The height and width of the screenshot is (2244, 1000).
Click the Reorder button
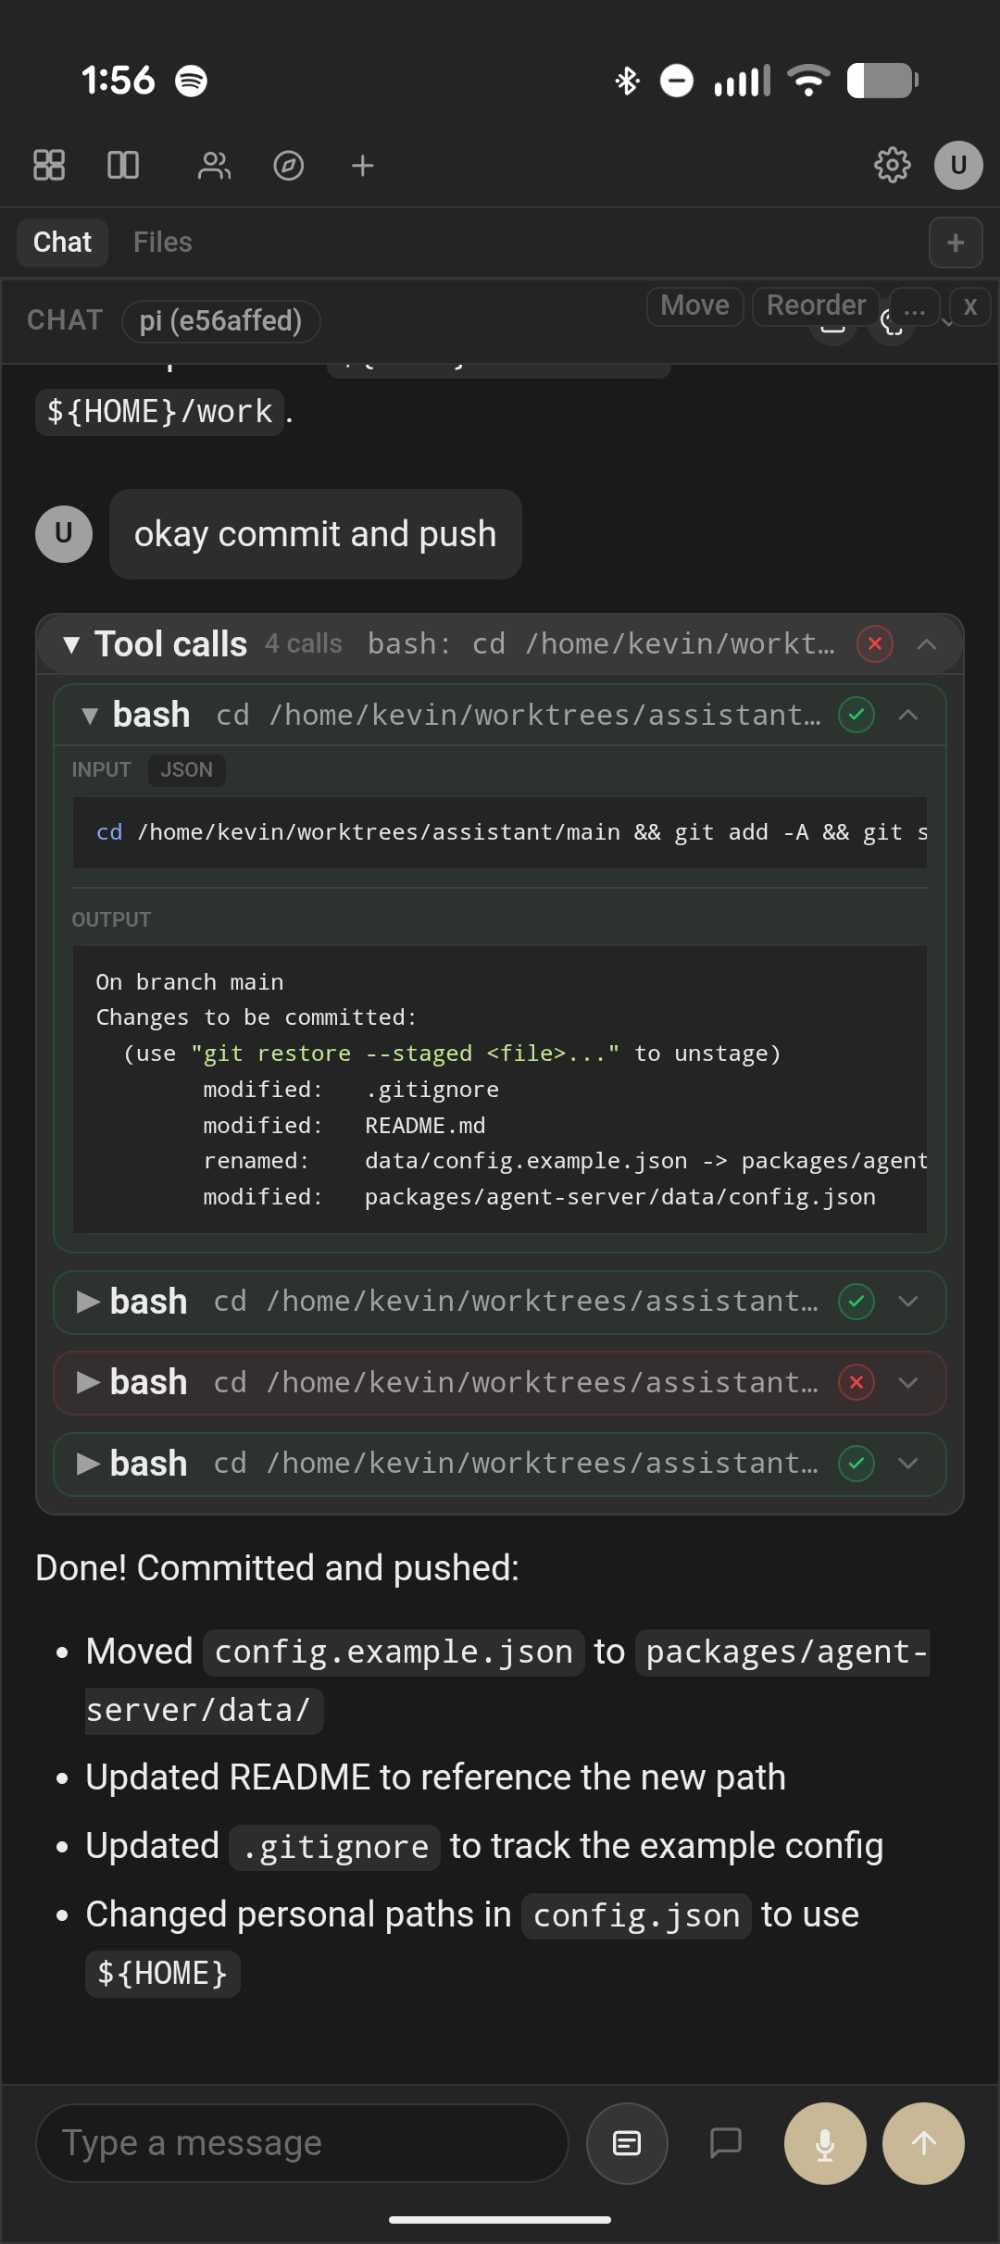816,305
